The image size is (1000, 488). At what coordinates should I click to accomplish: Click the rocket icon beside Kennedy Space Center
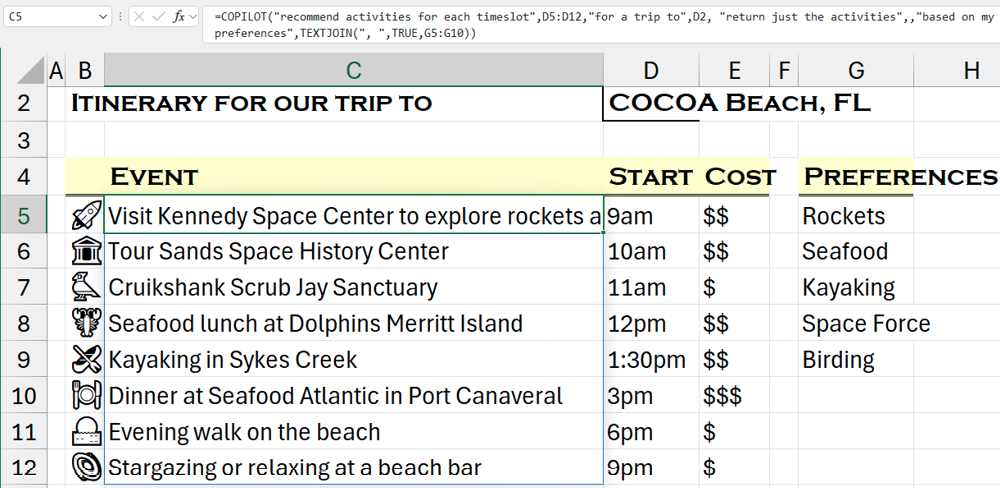click(x=87, y=216)
